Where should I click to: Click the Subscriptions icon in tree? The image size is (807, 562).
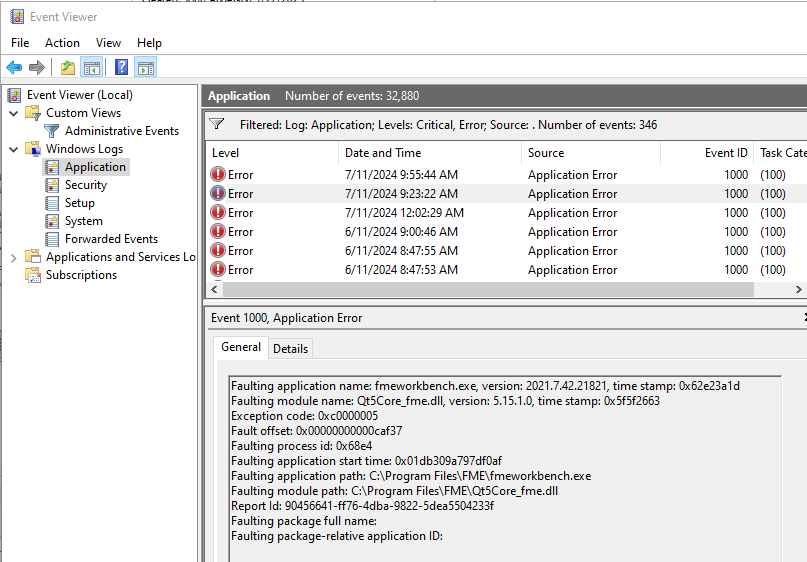coord(33,275)
